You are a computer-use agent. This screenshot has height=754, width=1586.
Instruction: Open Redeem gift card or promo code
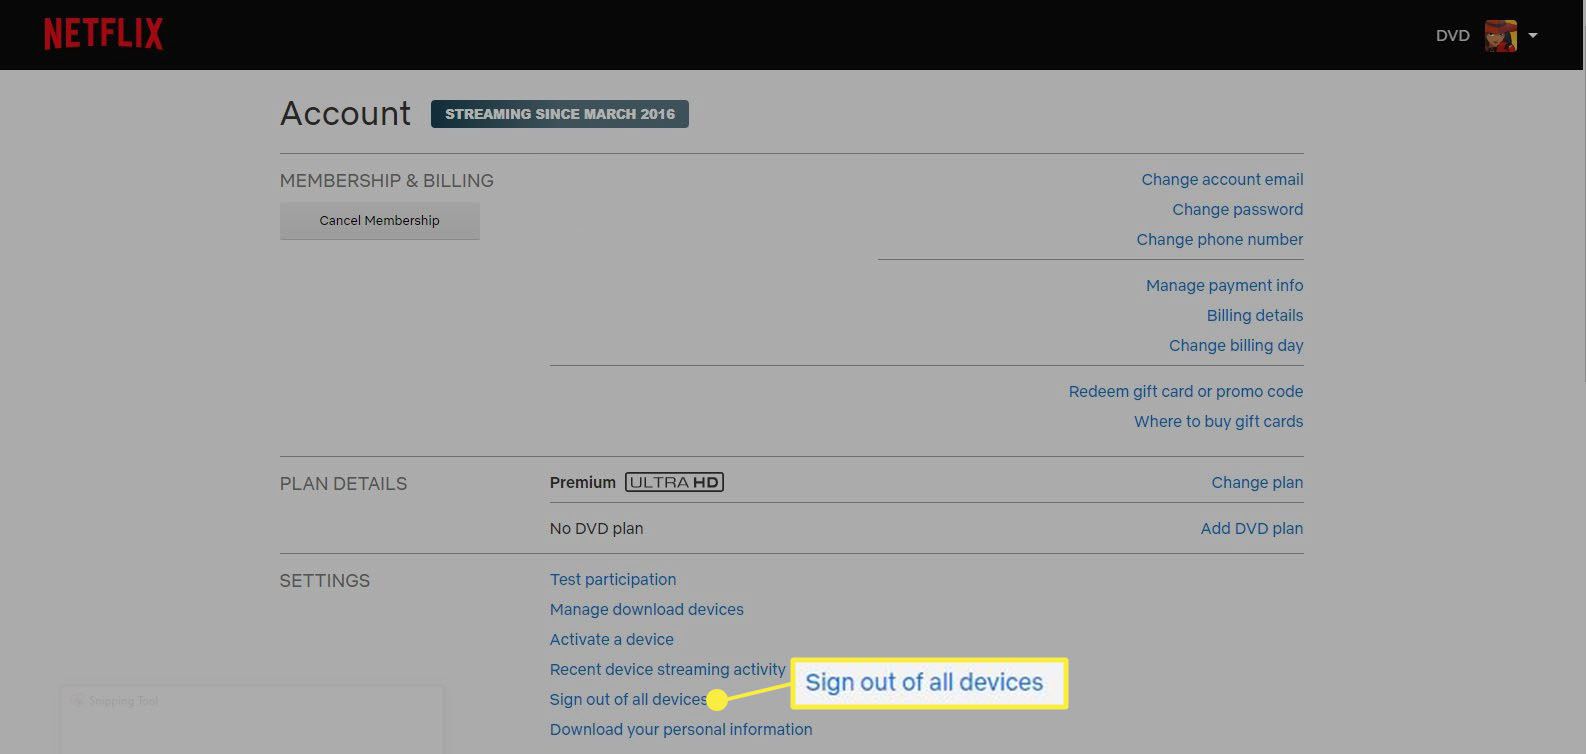point(1185,392)
